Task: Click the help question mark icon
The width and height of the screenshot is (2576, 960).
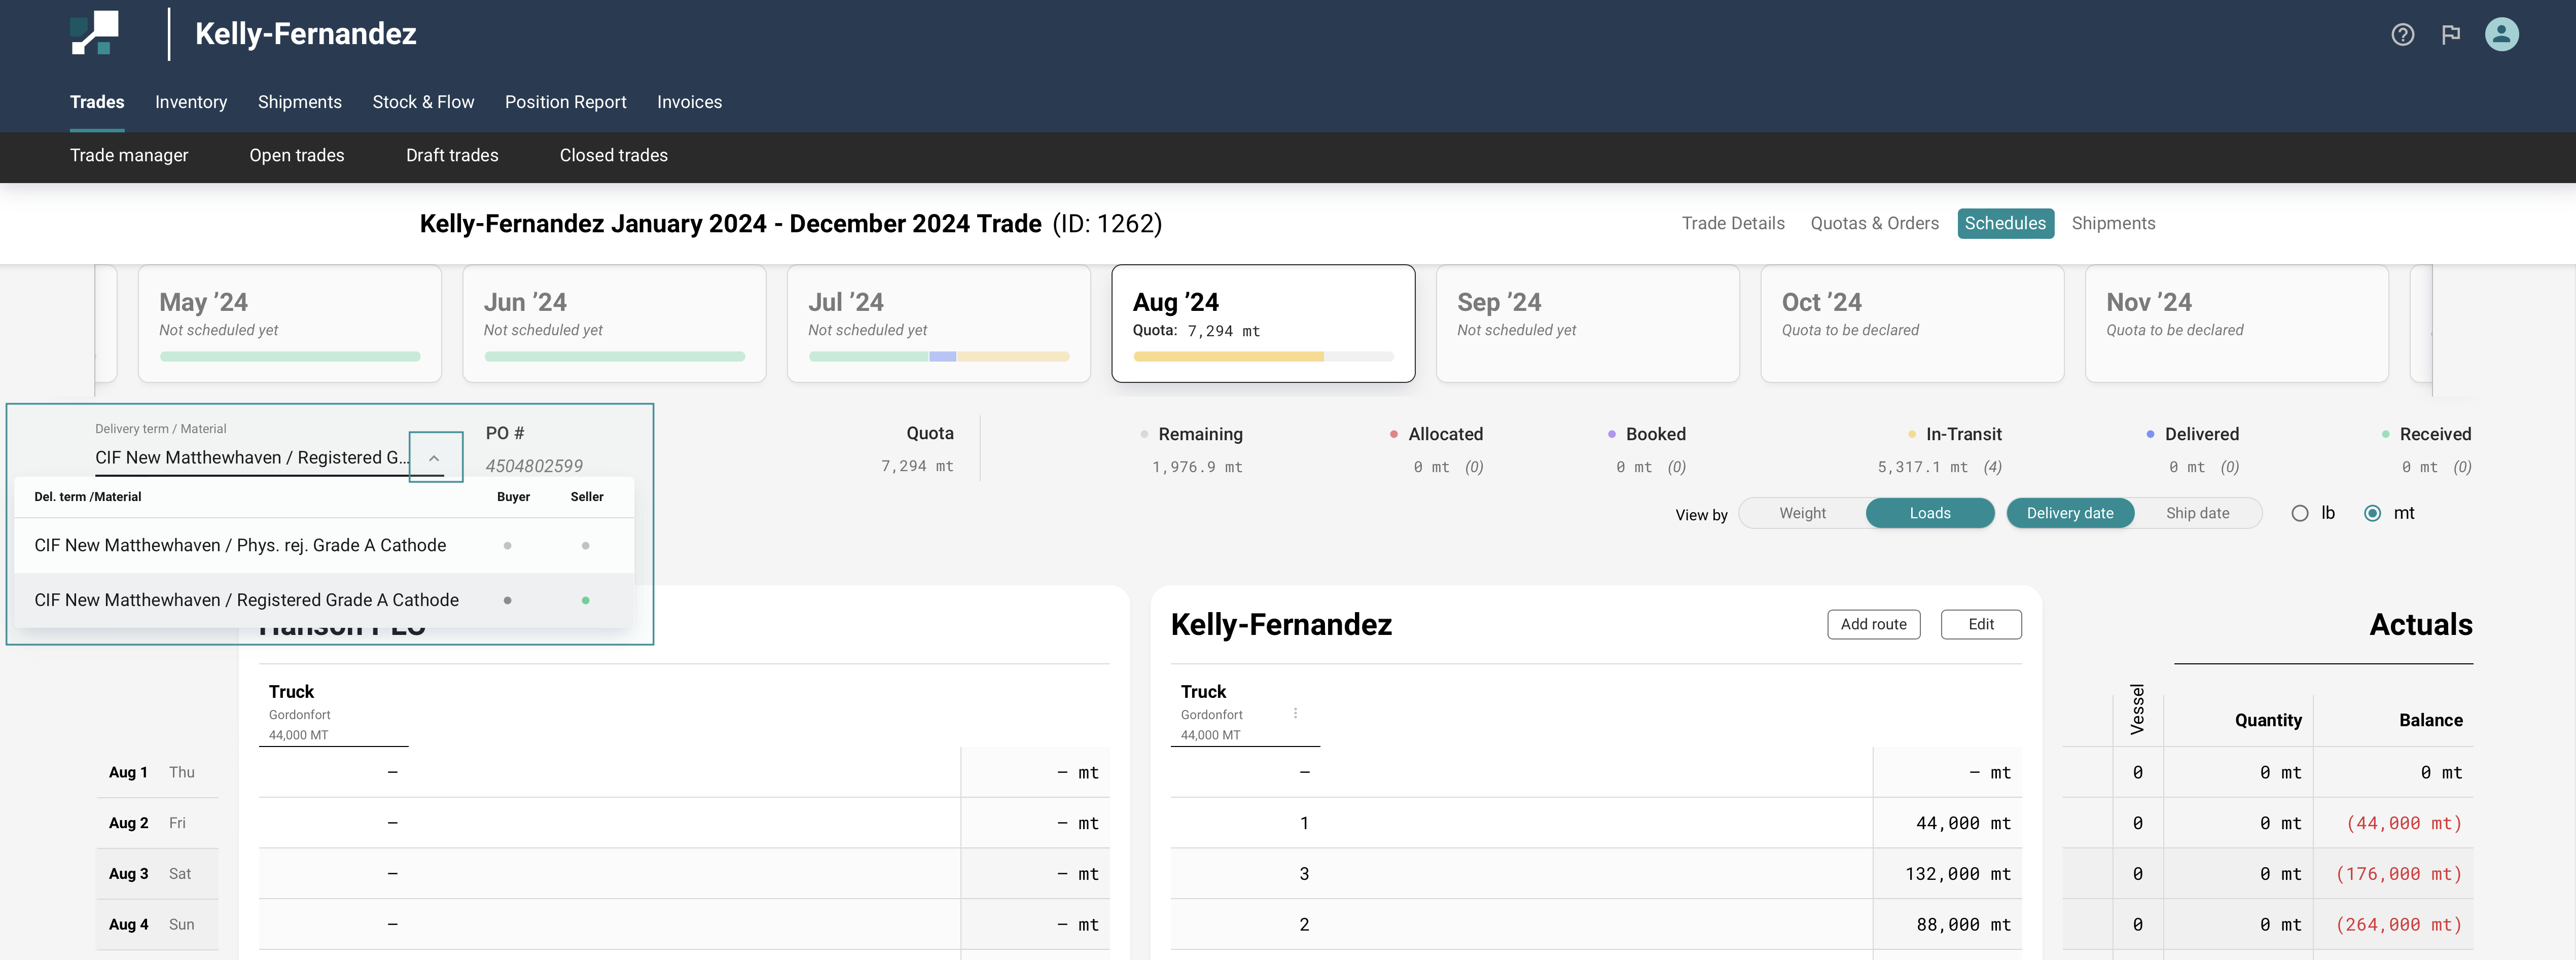Action: (x=2402, y=35)
